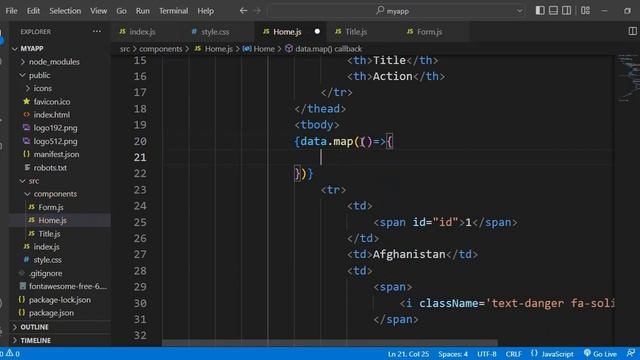Click the horizontal editor scrollbar
Image resolution: width=640 pixels, height=360 pixels.
pyautogui.click(x=330, y=343)
